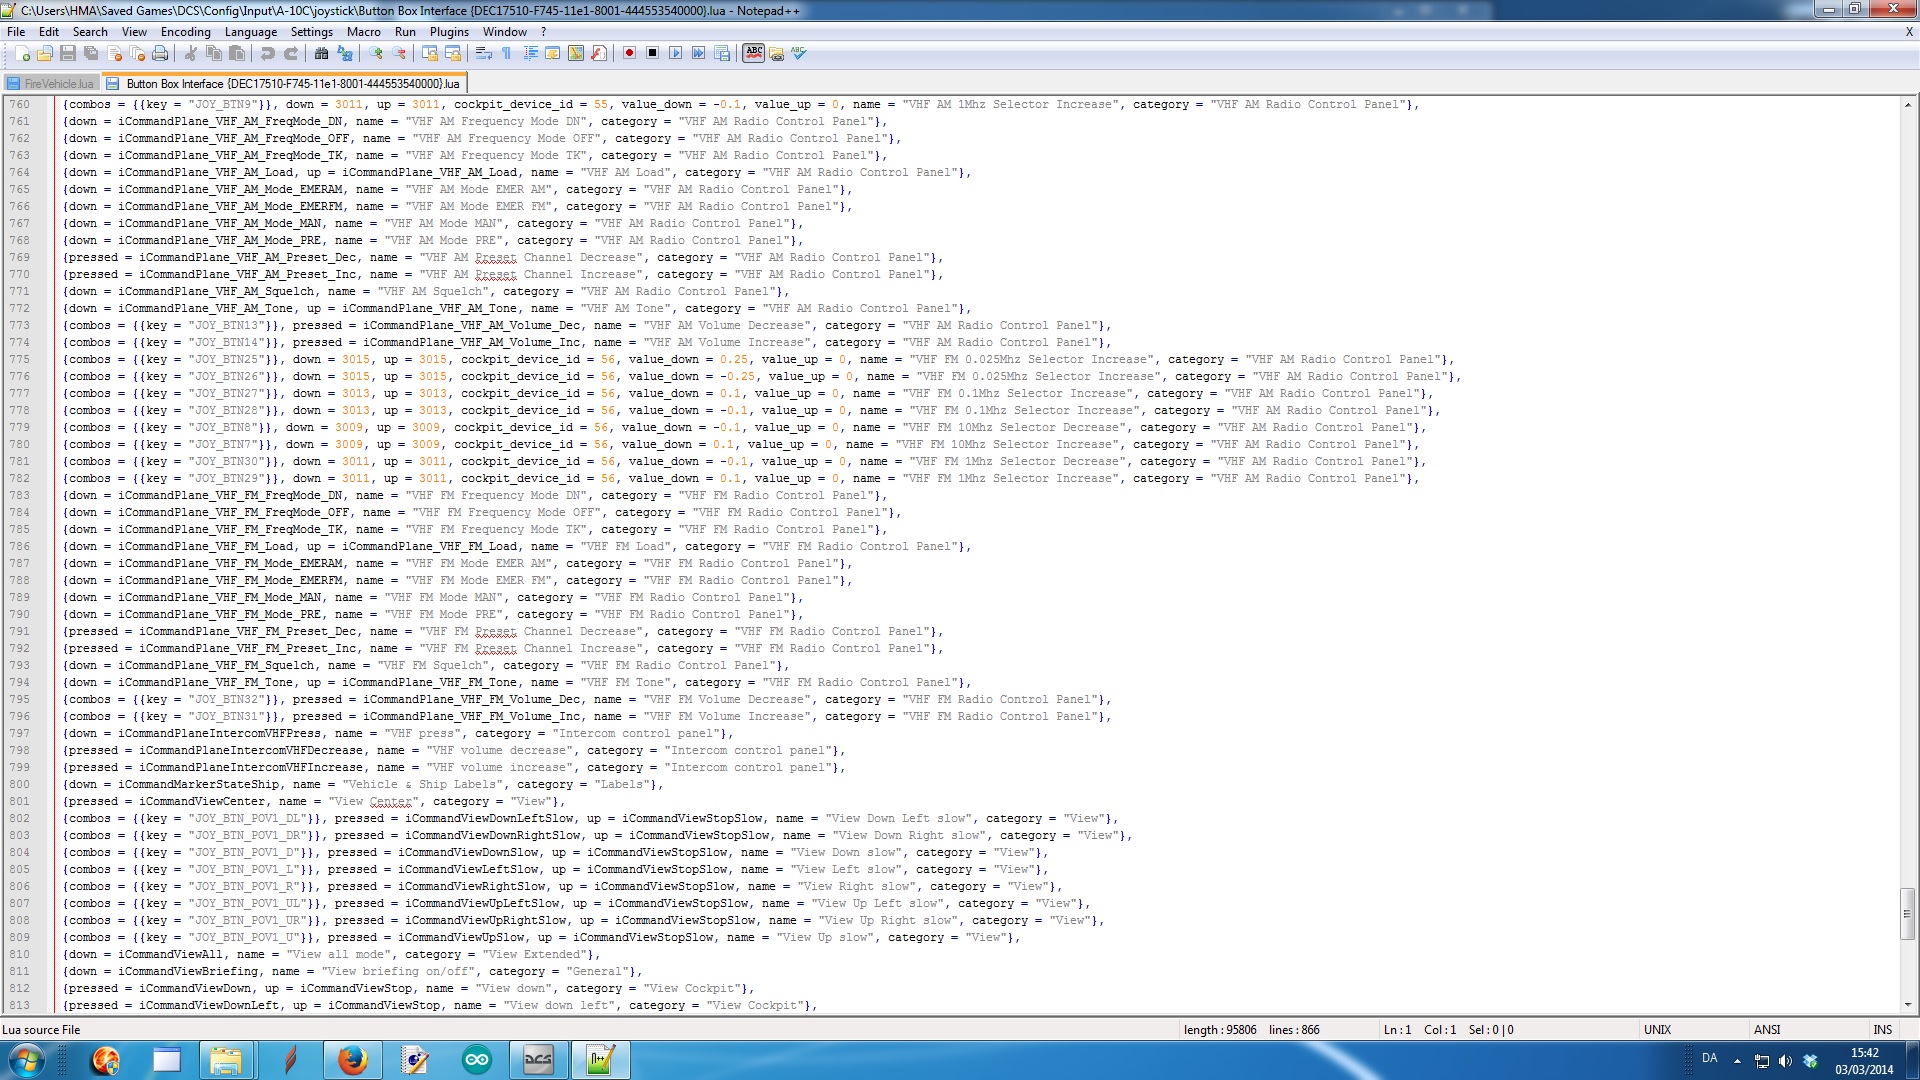Toggle synchronize vertical scrolling icon
This screenshot has width=1920, height=1080.
(430, 53)
